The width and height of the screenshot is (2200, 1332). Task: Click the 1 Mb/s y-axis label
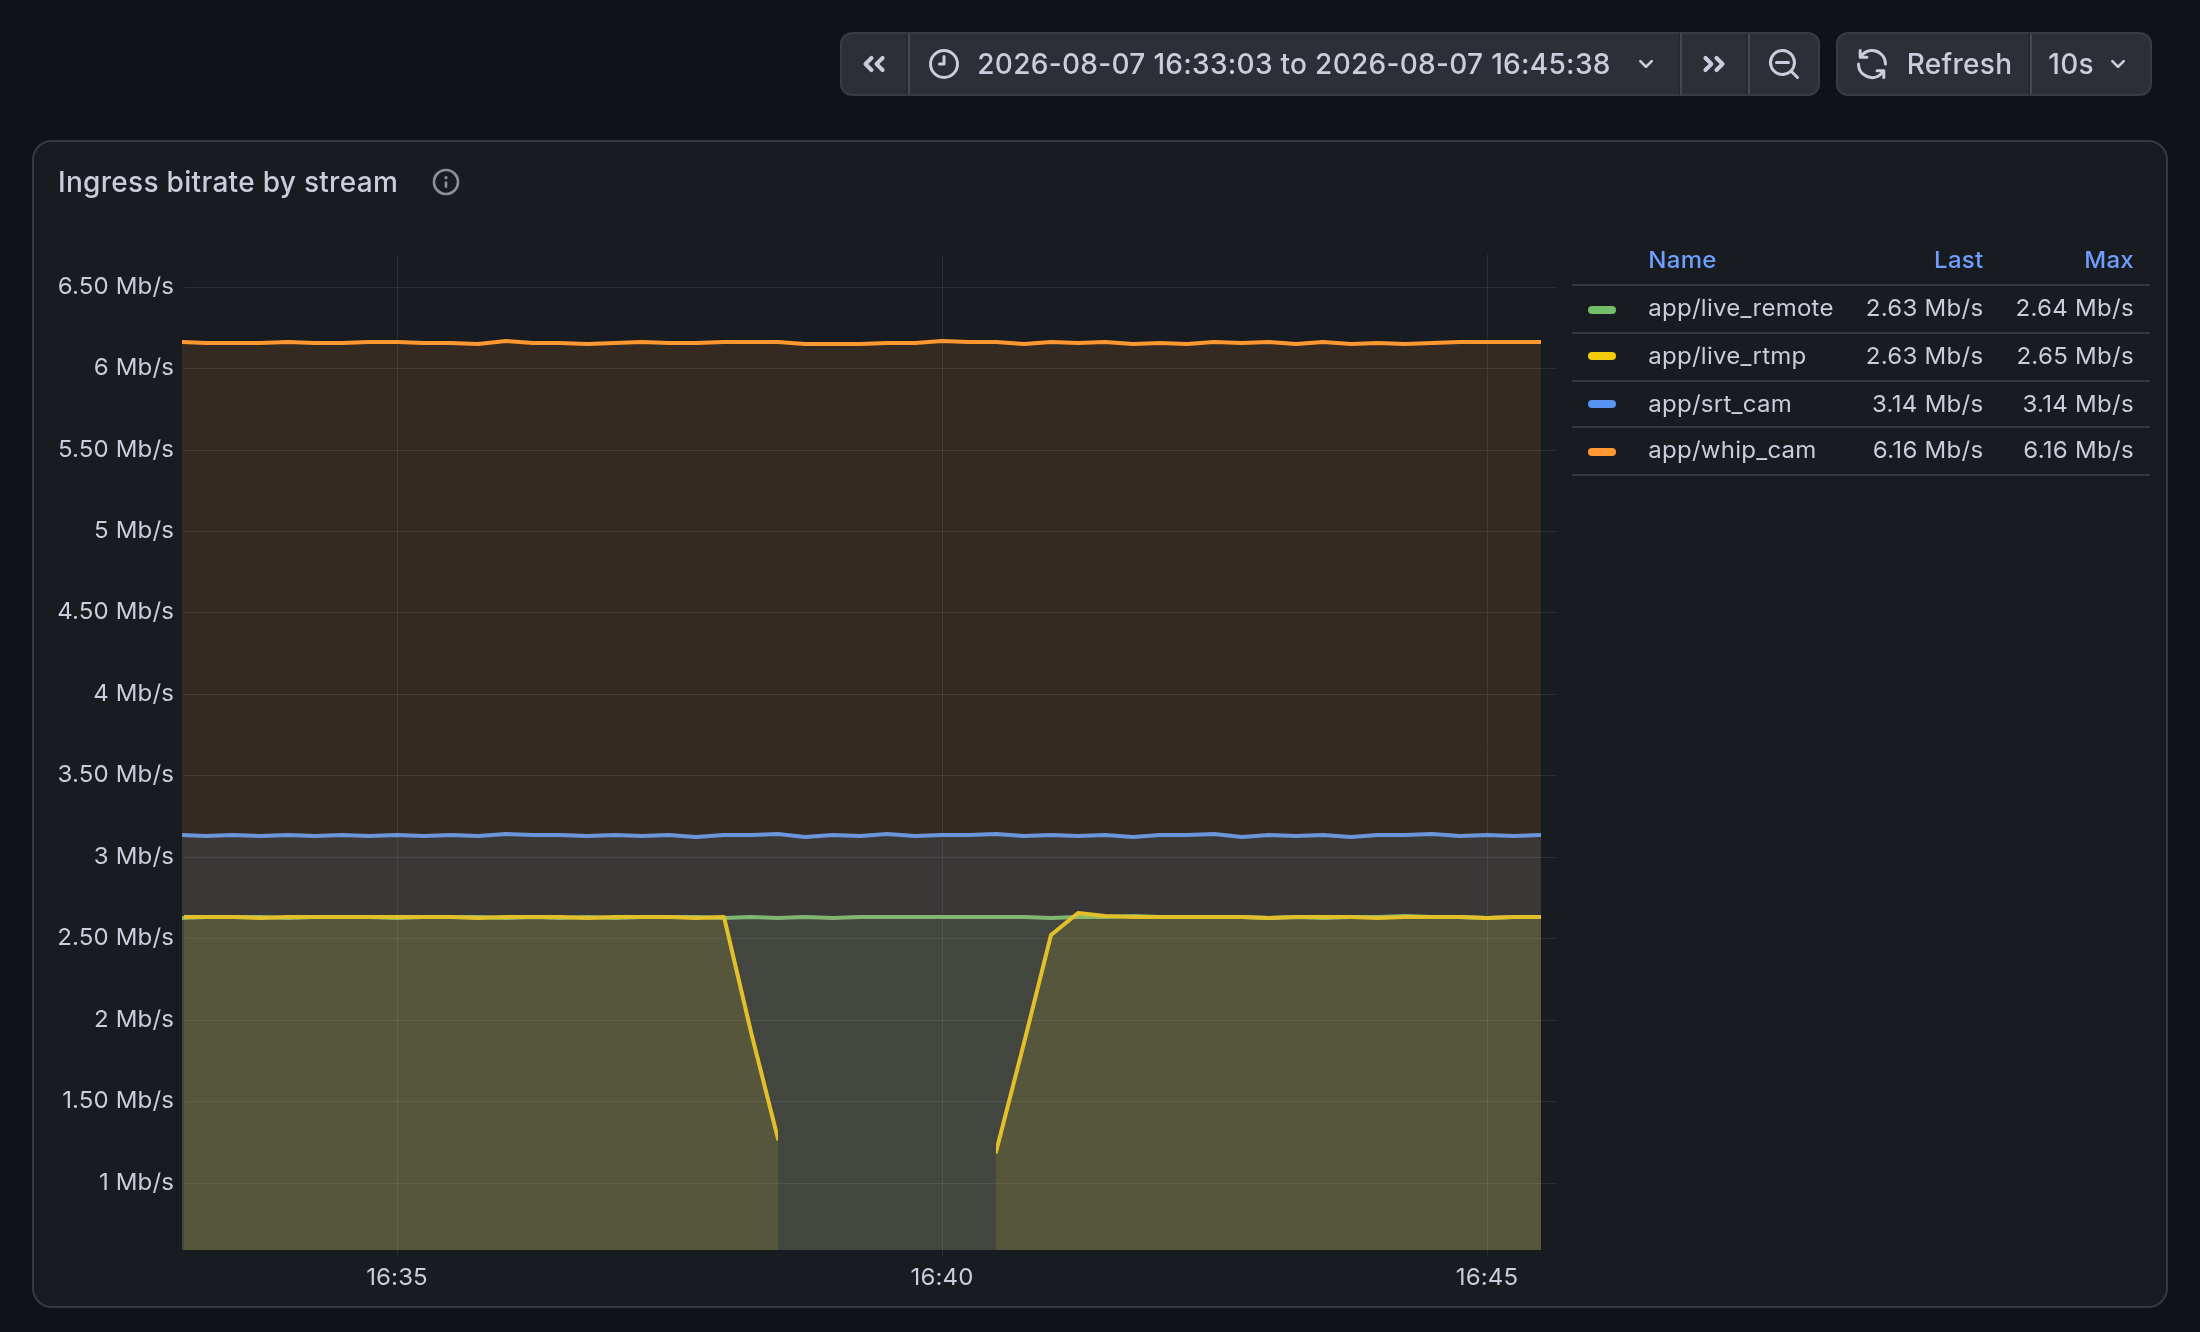coord(136,1182)
